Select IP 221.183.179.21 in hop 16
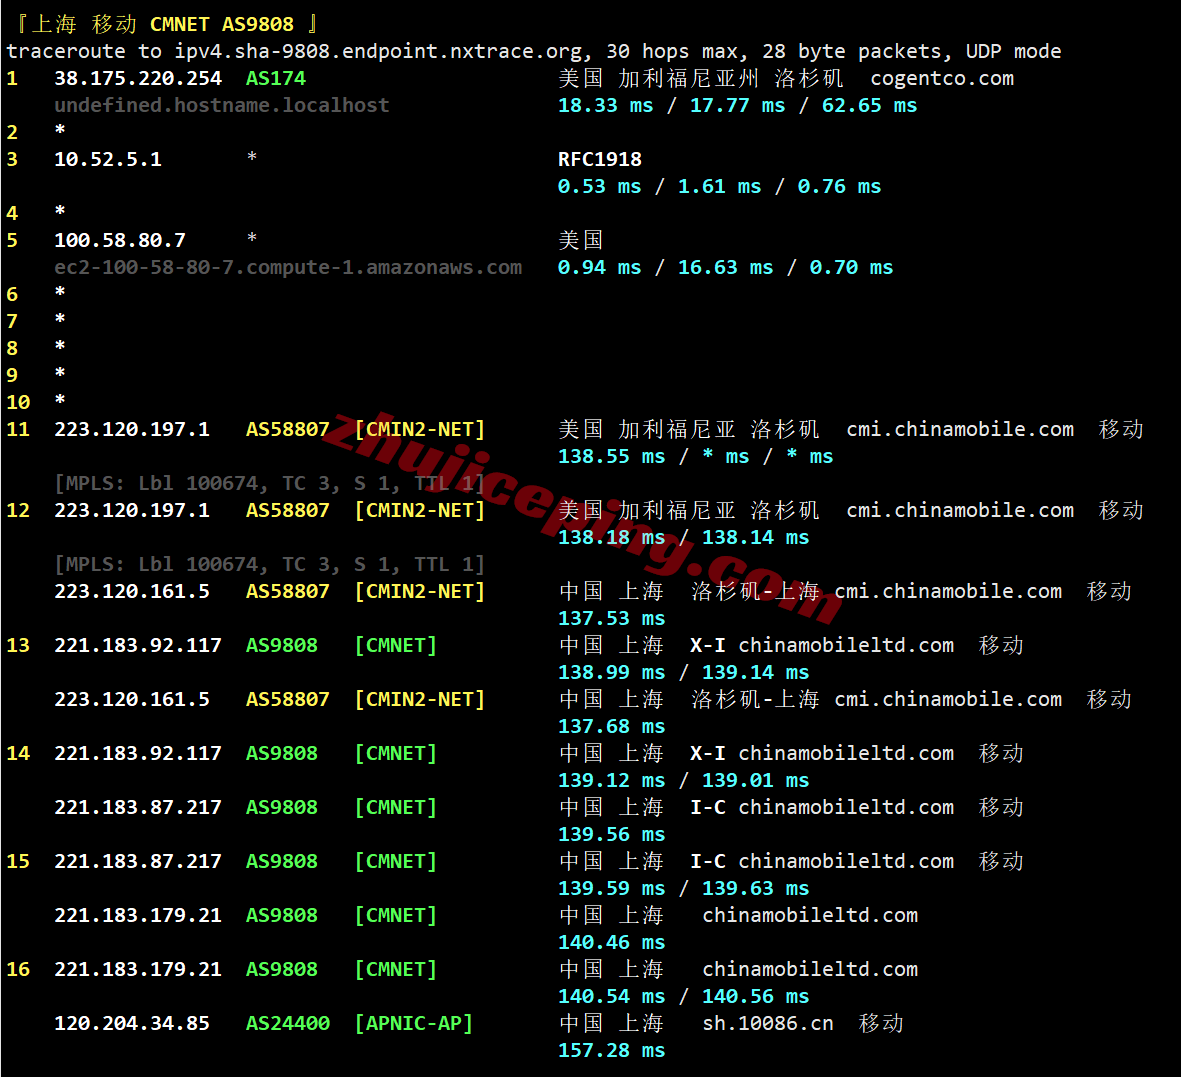The image size is (1181, 1077). [x=138, y=969]
